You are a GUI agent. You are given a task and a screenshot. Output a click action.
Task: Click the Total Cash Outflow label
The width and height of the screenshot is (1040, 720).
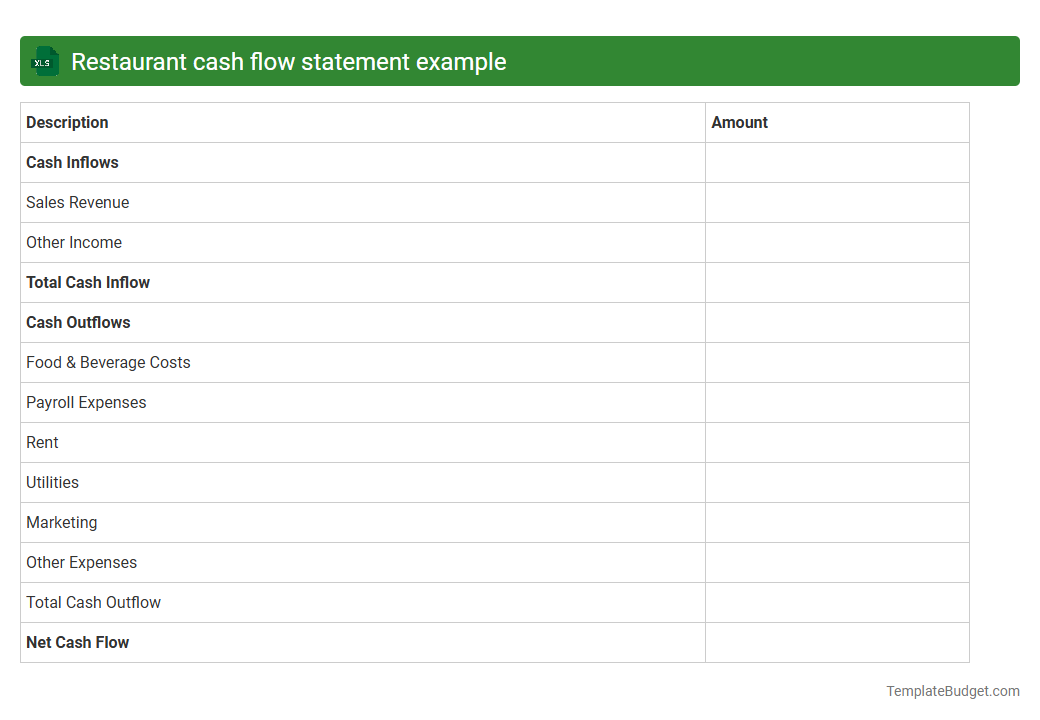click(x=93, y=602)
